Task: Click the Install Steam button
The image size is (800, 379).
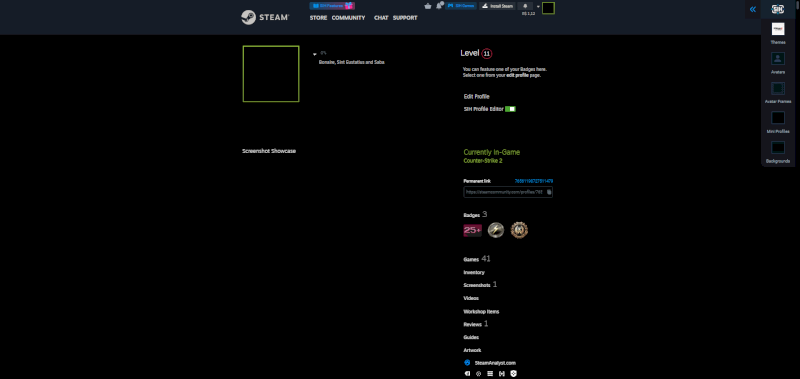Action: tap(497, 6)
